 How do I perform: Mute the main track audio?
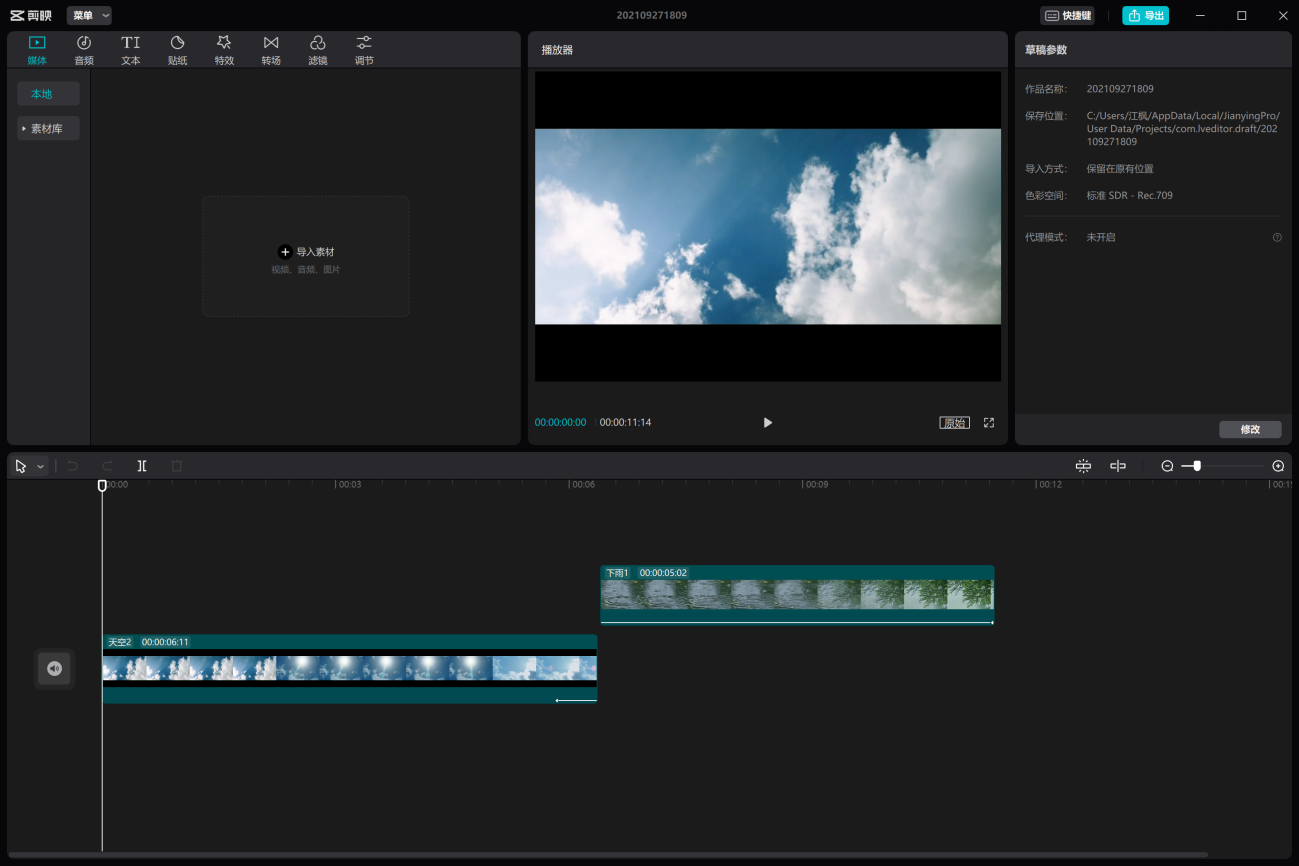pyautogui.click(x=55, y=668)
